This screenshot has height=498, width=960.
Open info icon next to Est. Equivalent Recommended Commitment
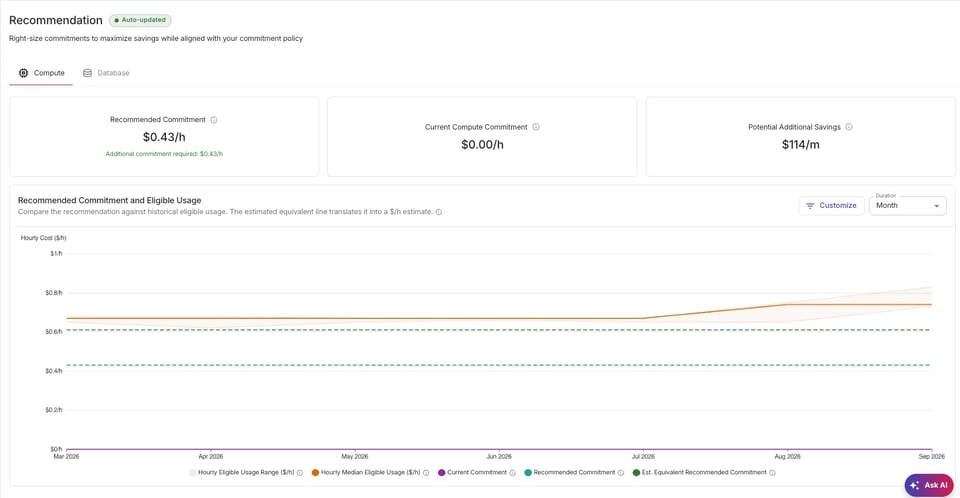[x=773, y=473]
